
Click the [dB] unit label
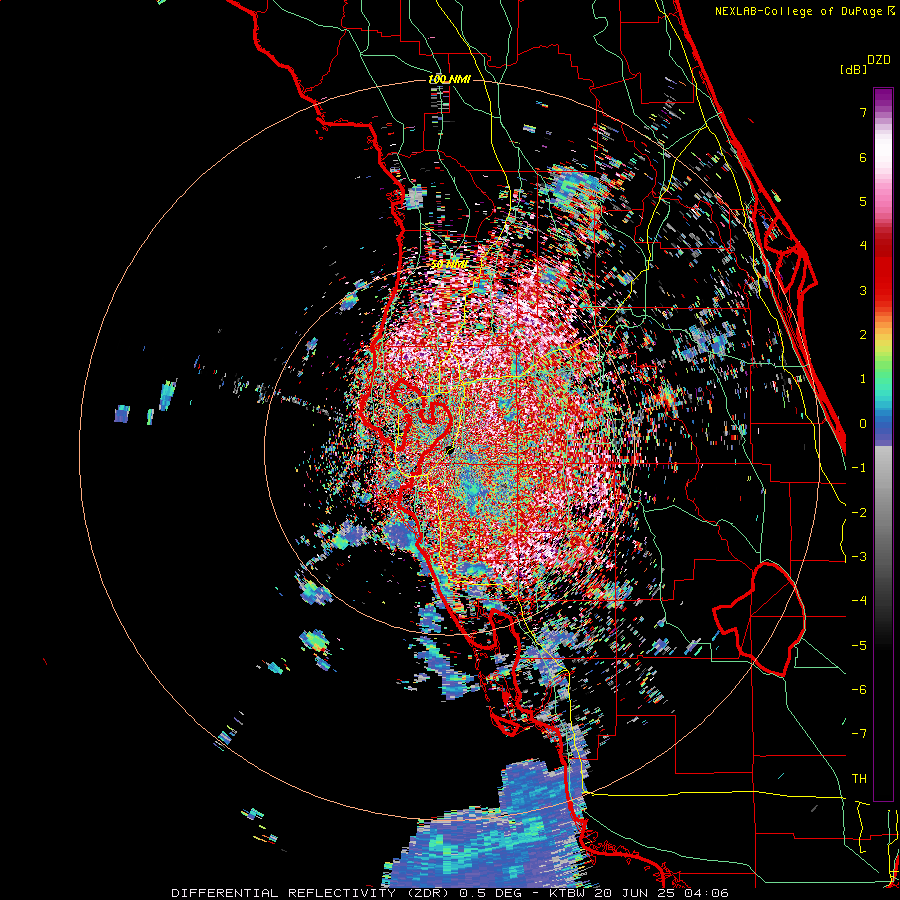853,69
